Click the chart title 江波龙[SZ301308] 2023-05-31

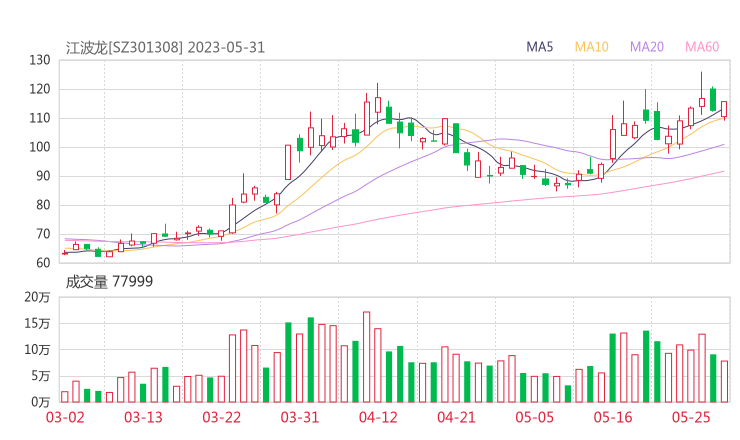(x=165, y=48)
